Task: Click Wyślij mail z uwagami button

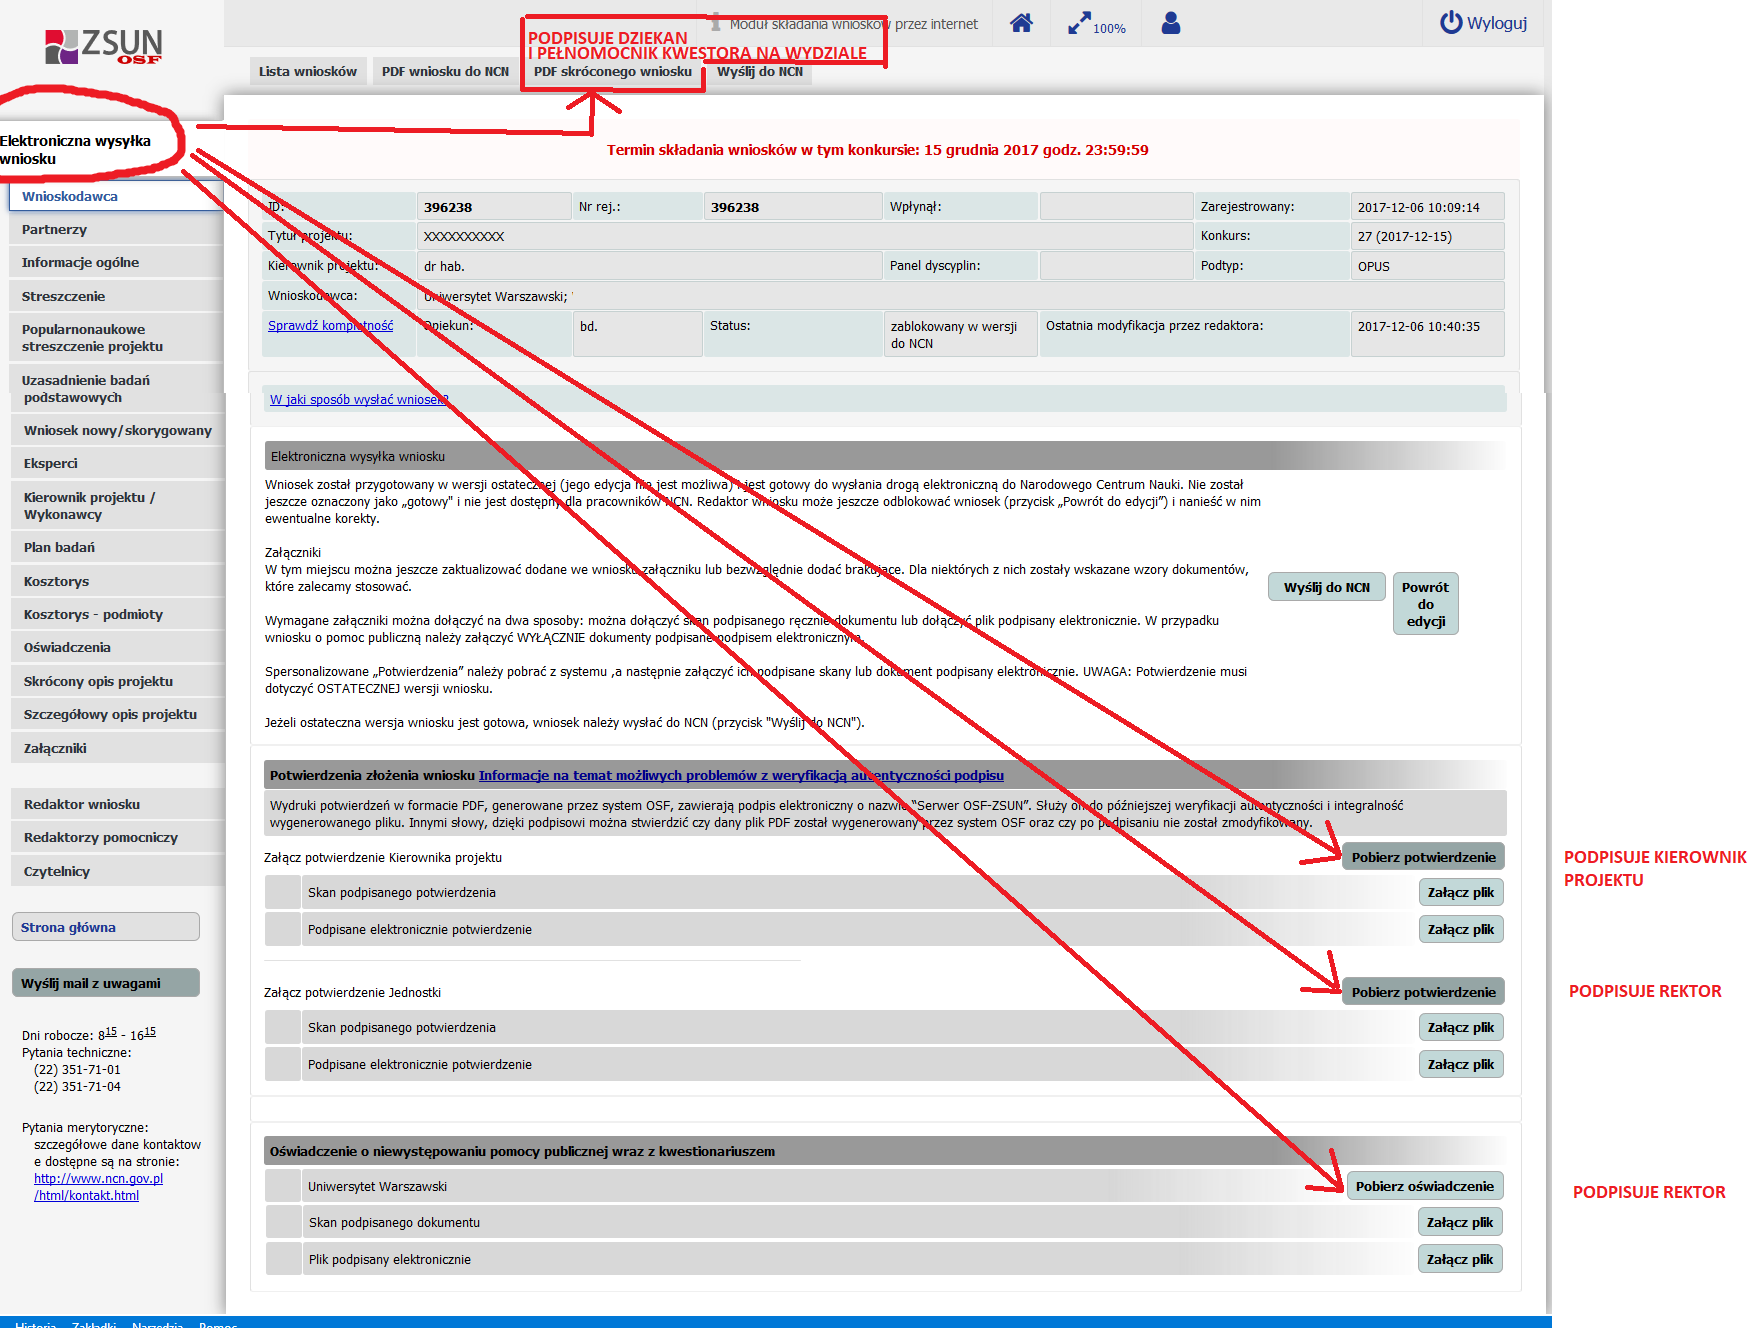Action: pos(105,983)
